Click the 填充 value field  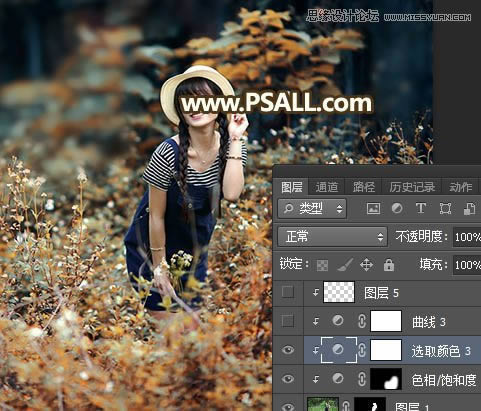[x=467, y=265]
